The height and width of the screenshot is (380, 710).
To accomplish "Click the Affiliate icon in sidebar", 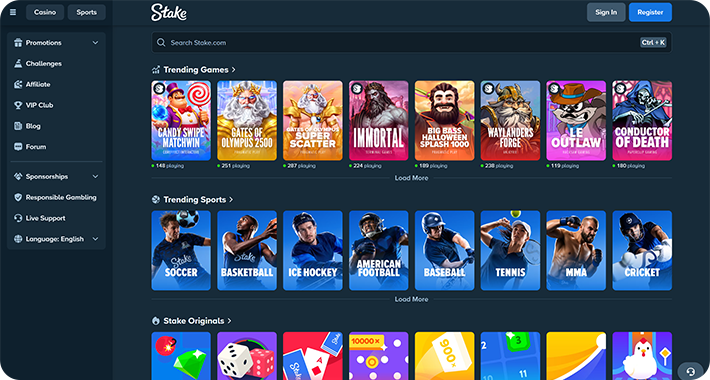I will click(18, 84).
